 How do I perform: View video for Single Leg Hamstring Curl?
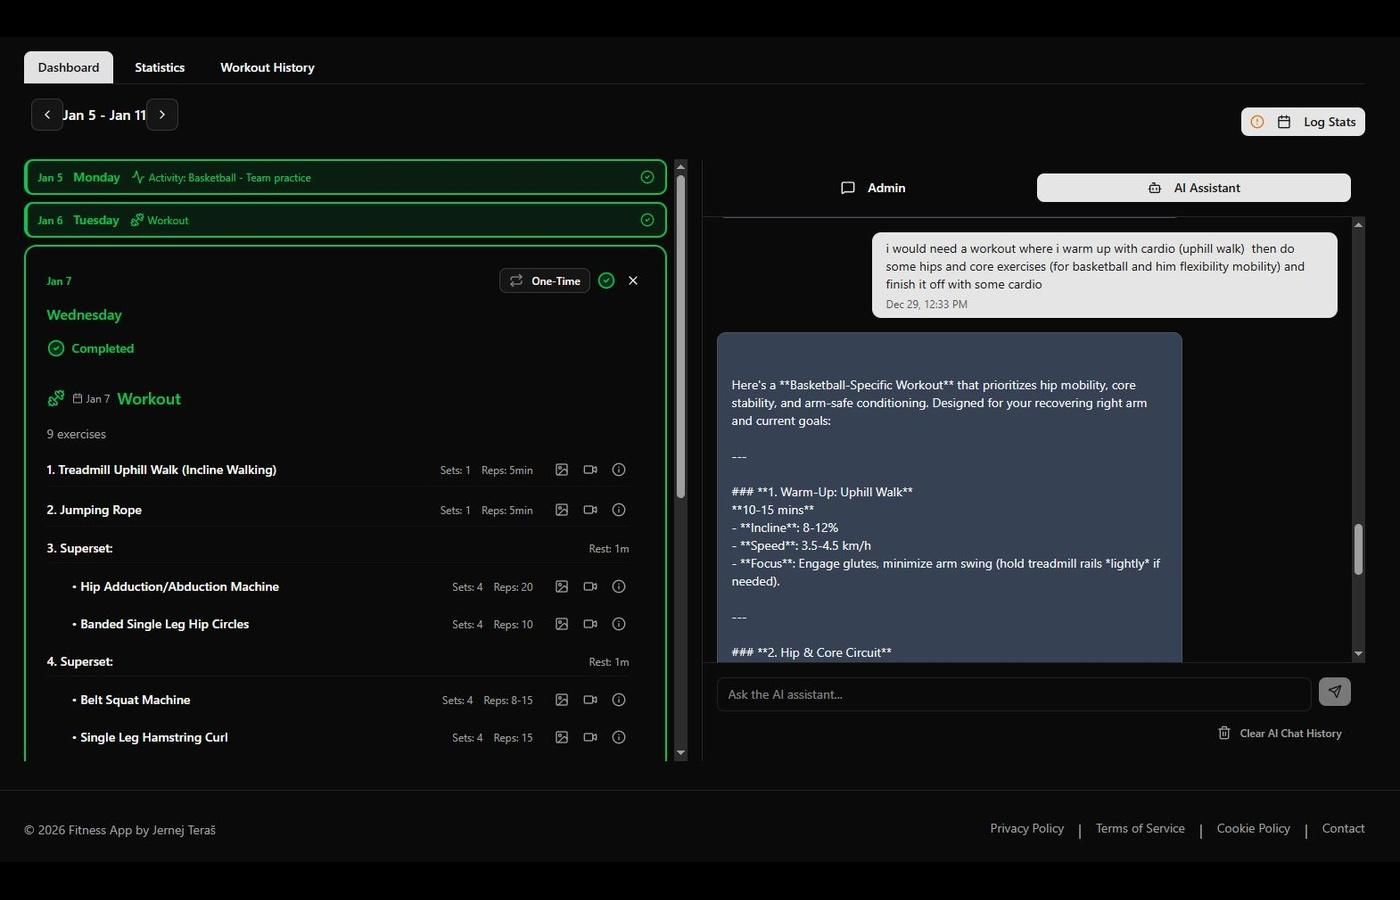coord(590,738)
